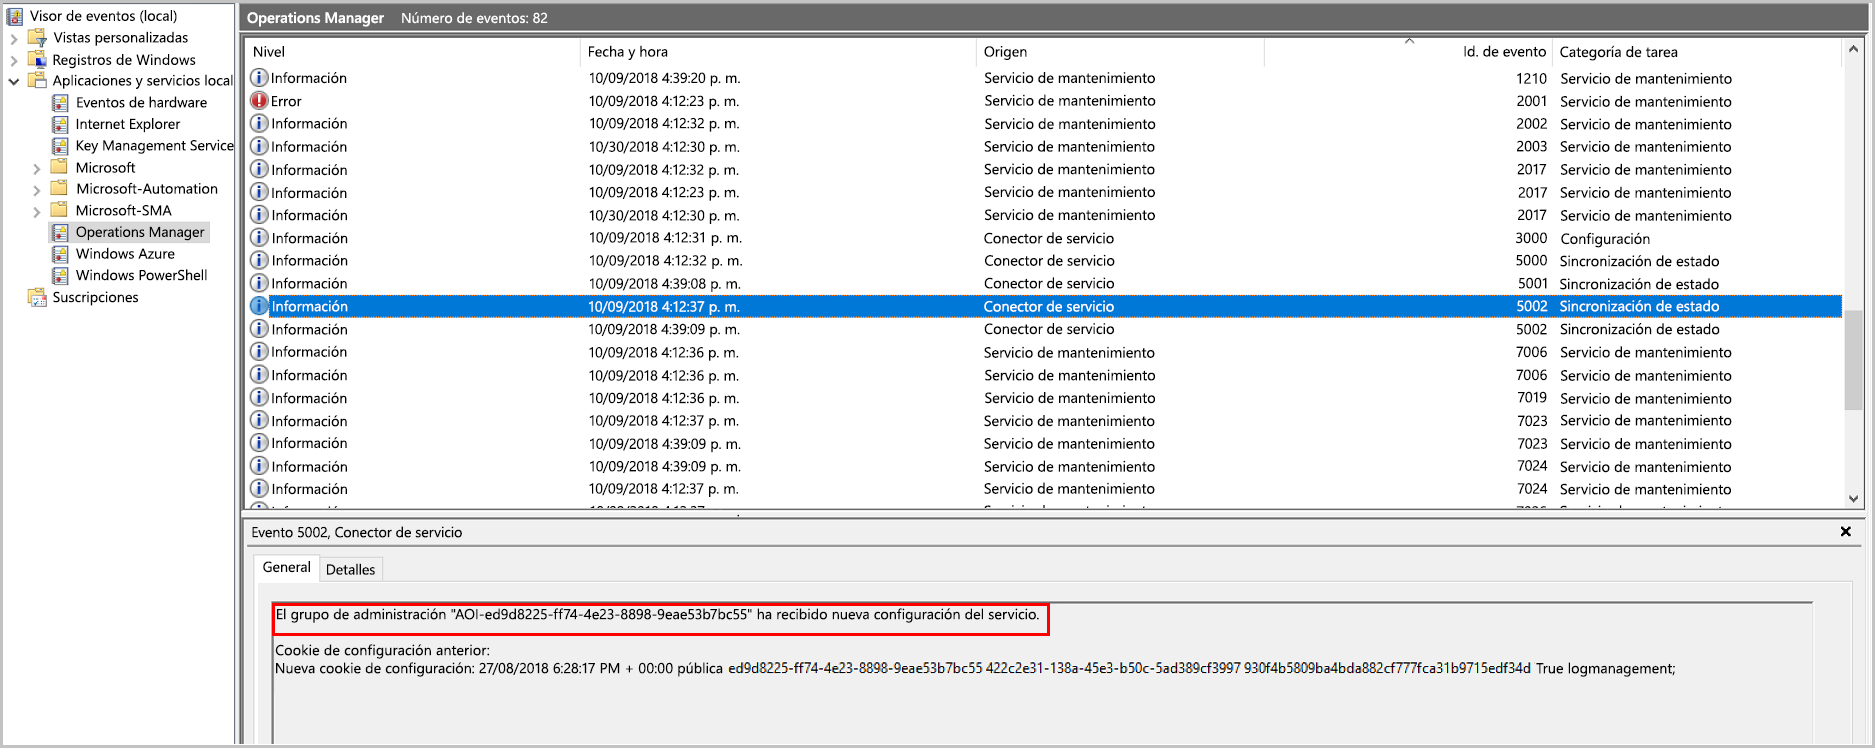
Task: Click the Microsoft-SMA folder icon
Action: [x=60, y=210]
